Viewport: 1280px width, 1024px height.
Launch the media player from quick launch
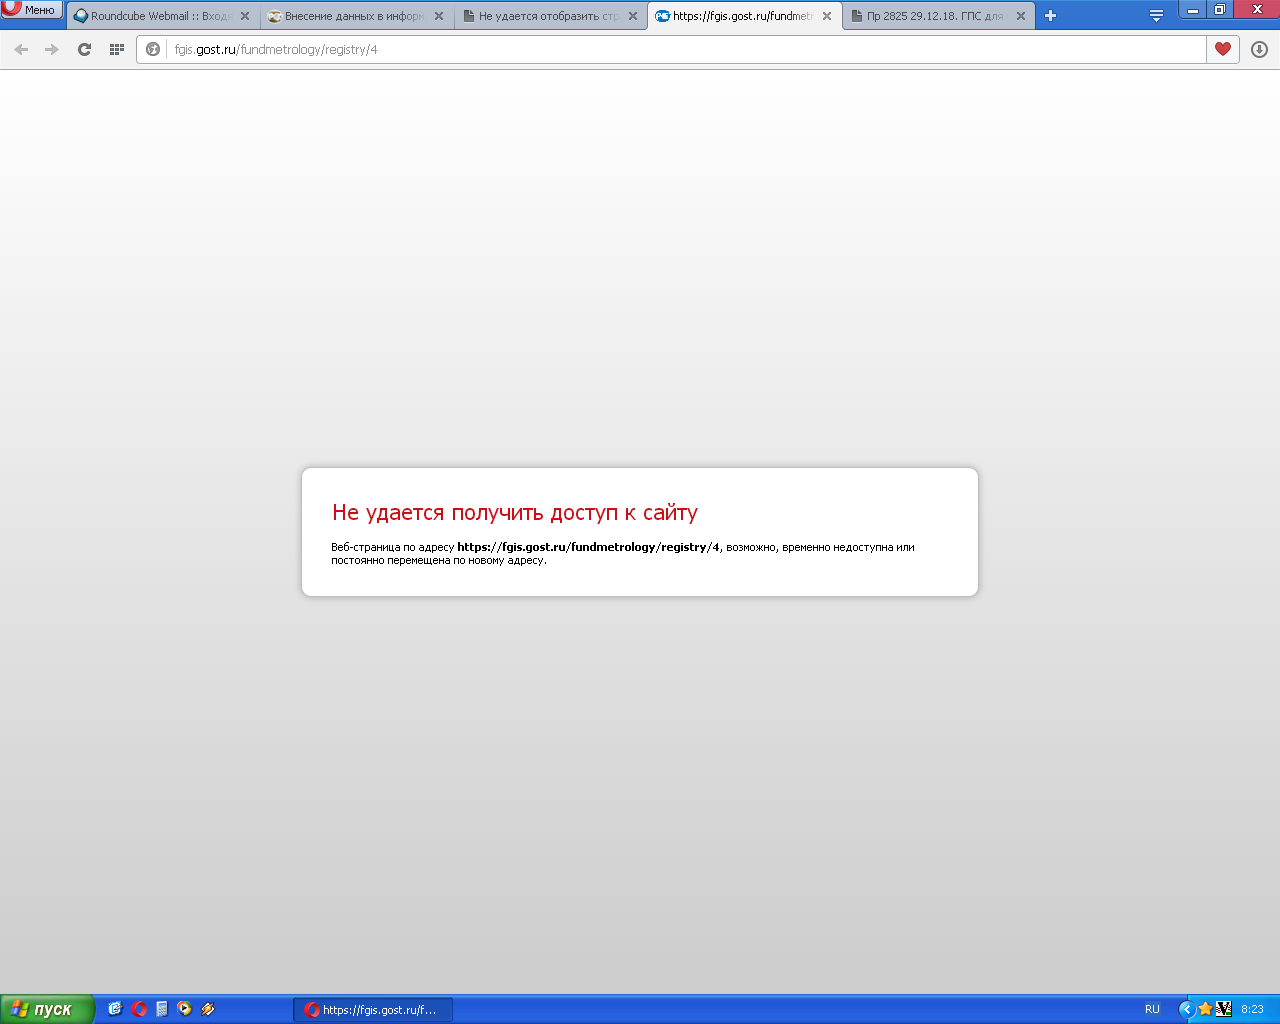pyautogui.click(x=184, y=1009)
